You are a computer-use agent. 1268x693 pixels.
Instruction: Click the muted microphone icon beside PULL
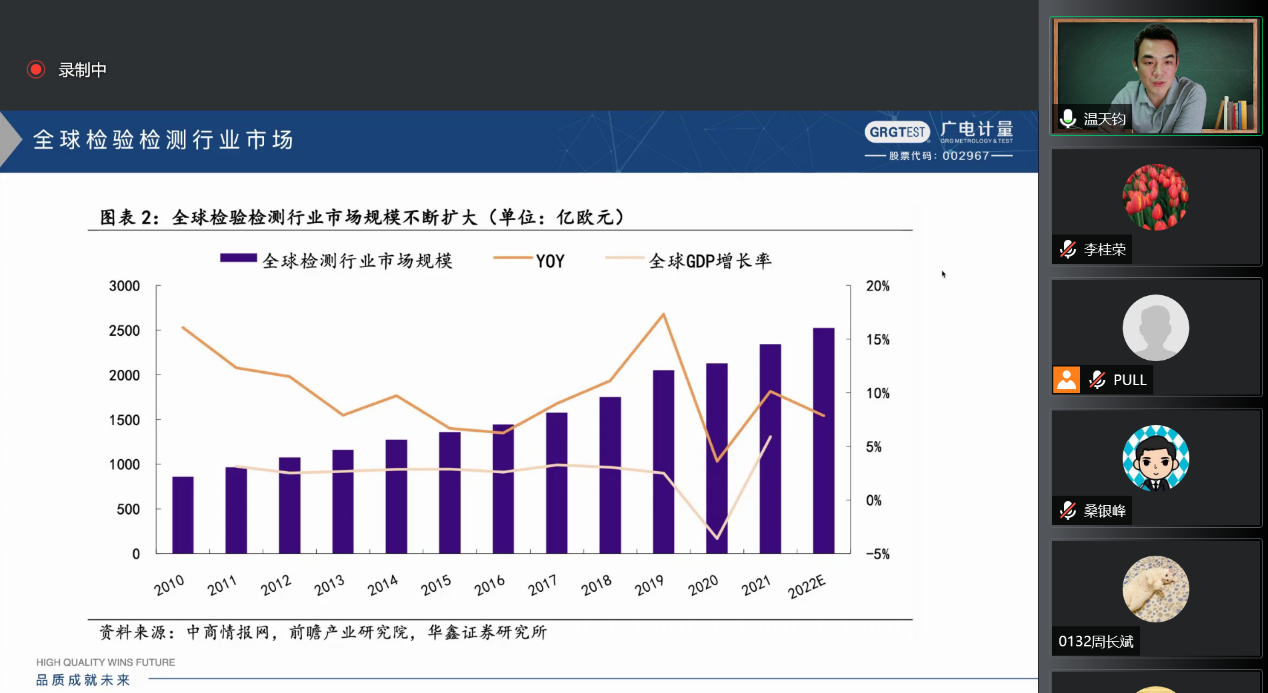click(1097, 380)
